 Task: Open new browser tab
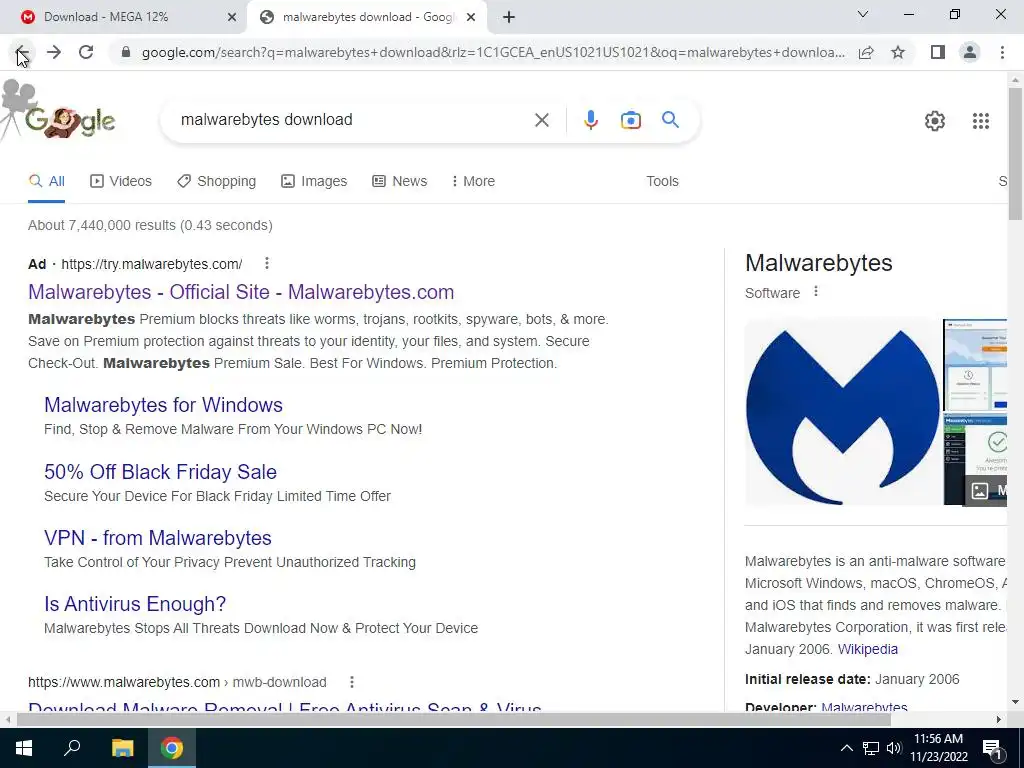pos(509,18)
